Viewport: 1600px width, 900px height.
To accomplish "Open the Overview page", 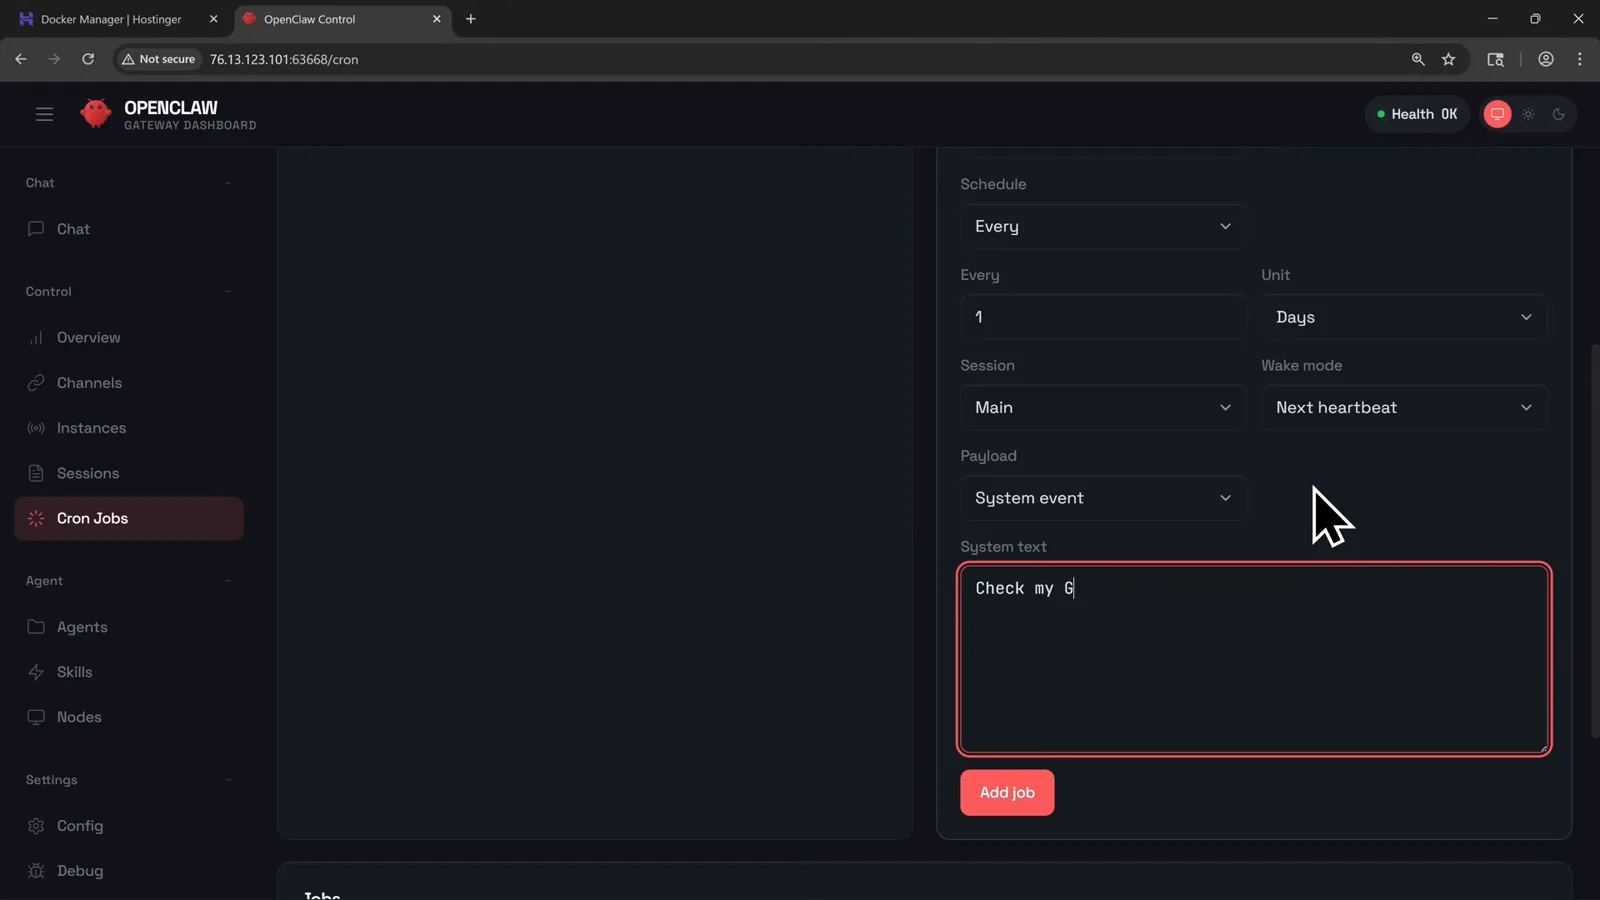I will (x=129, y=338).
